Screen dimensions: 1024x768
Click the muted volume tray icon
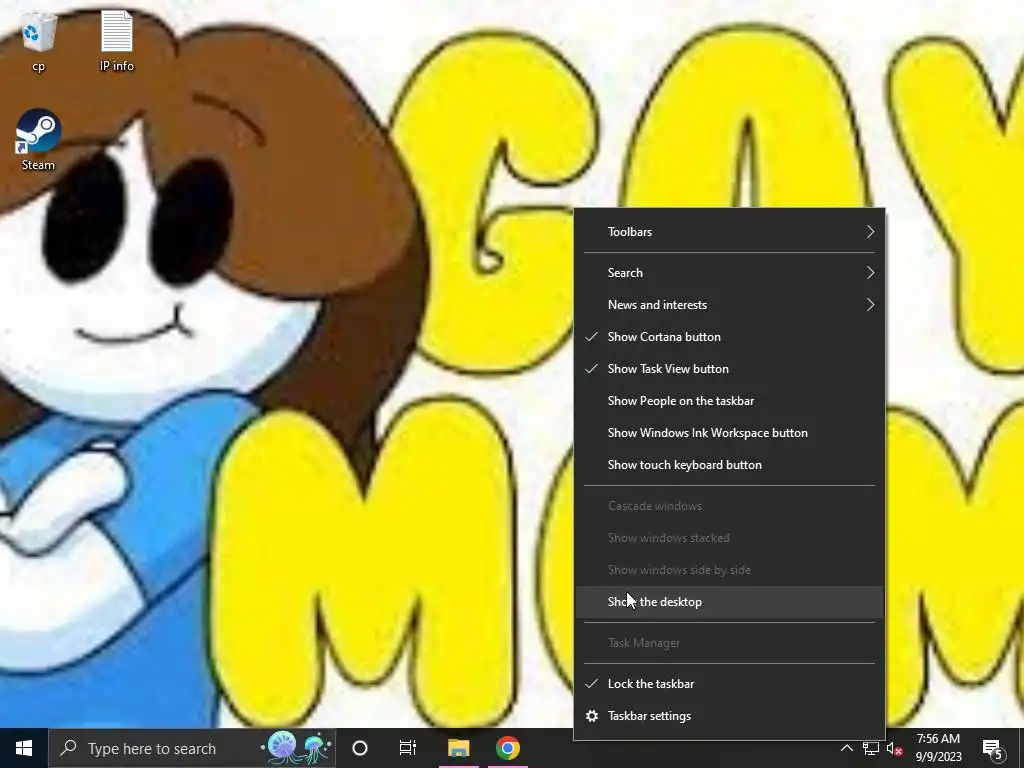click(x=894, y=748)
